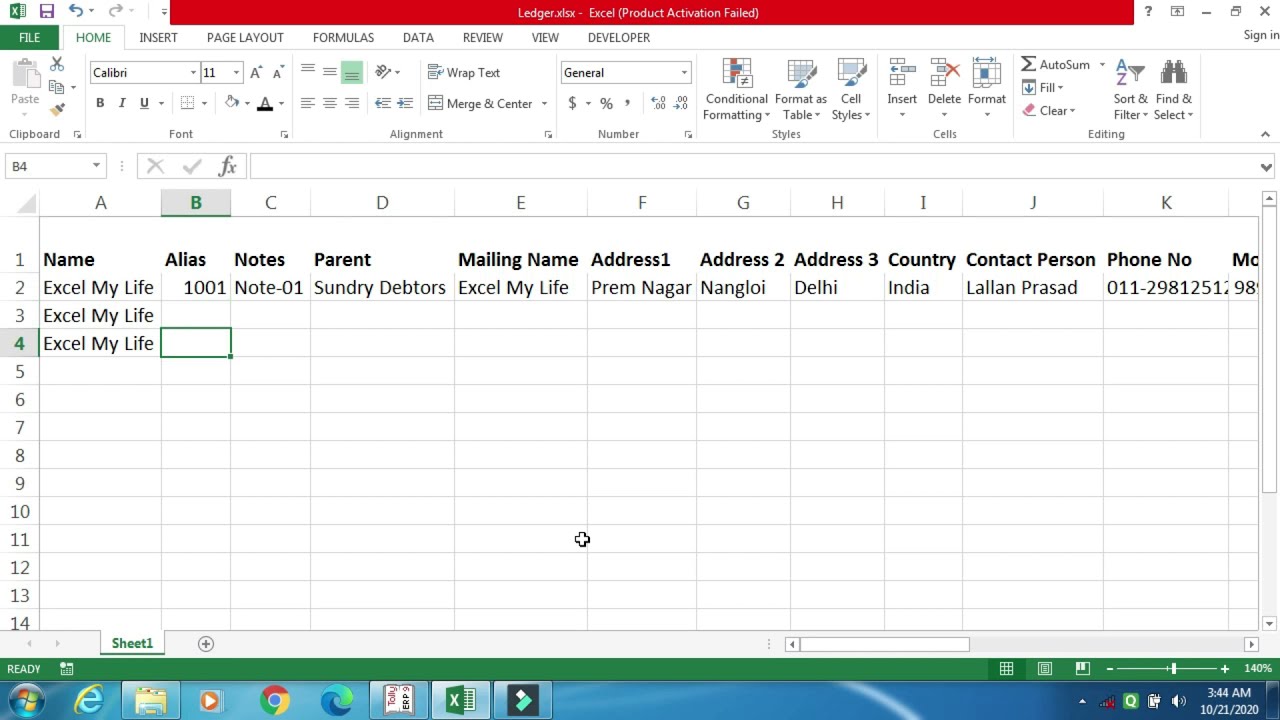Switch to the INSERT tab
This screenshot has width=1280, height=720.
158,37
